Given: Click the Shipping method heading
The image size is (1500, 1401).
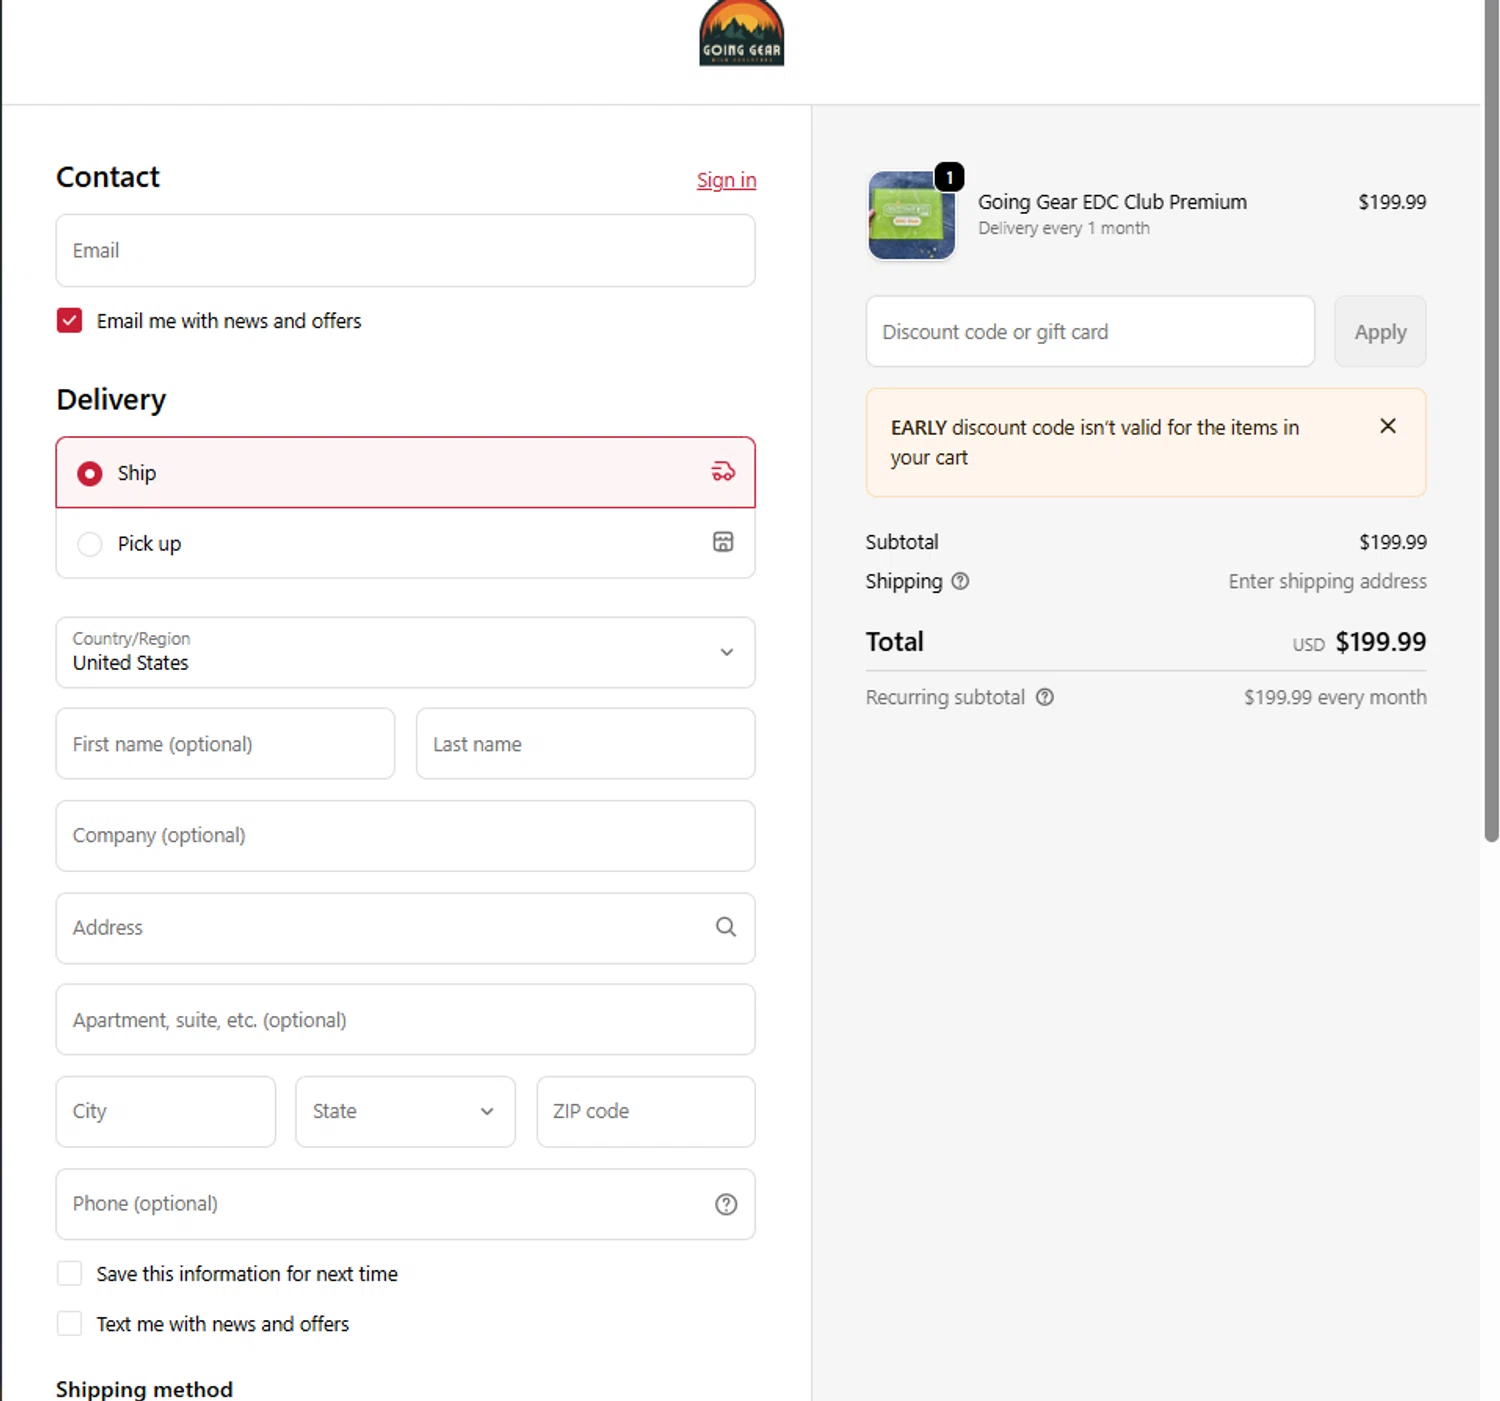Looking at the screenshot, I should (x=144, y=1389).
